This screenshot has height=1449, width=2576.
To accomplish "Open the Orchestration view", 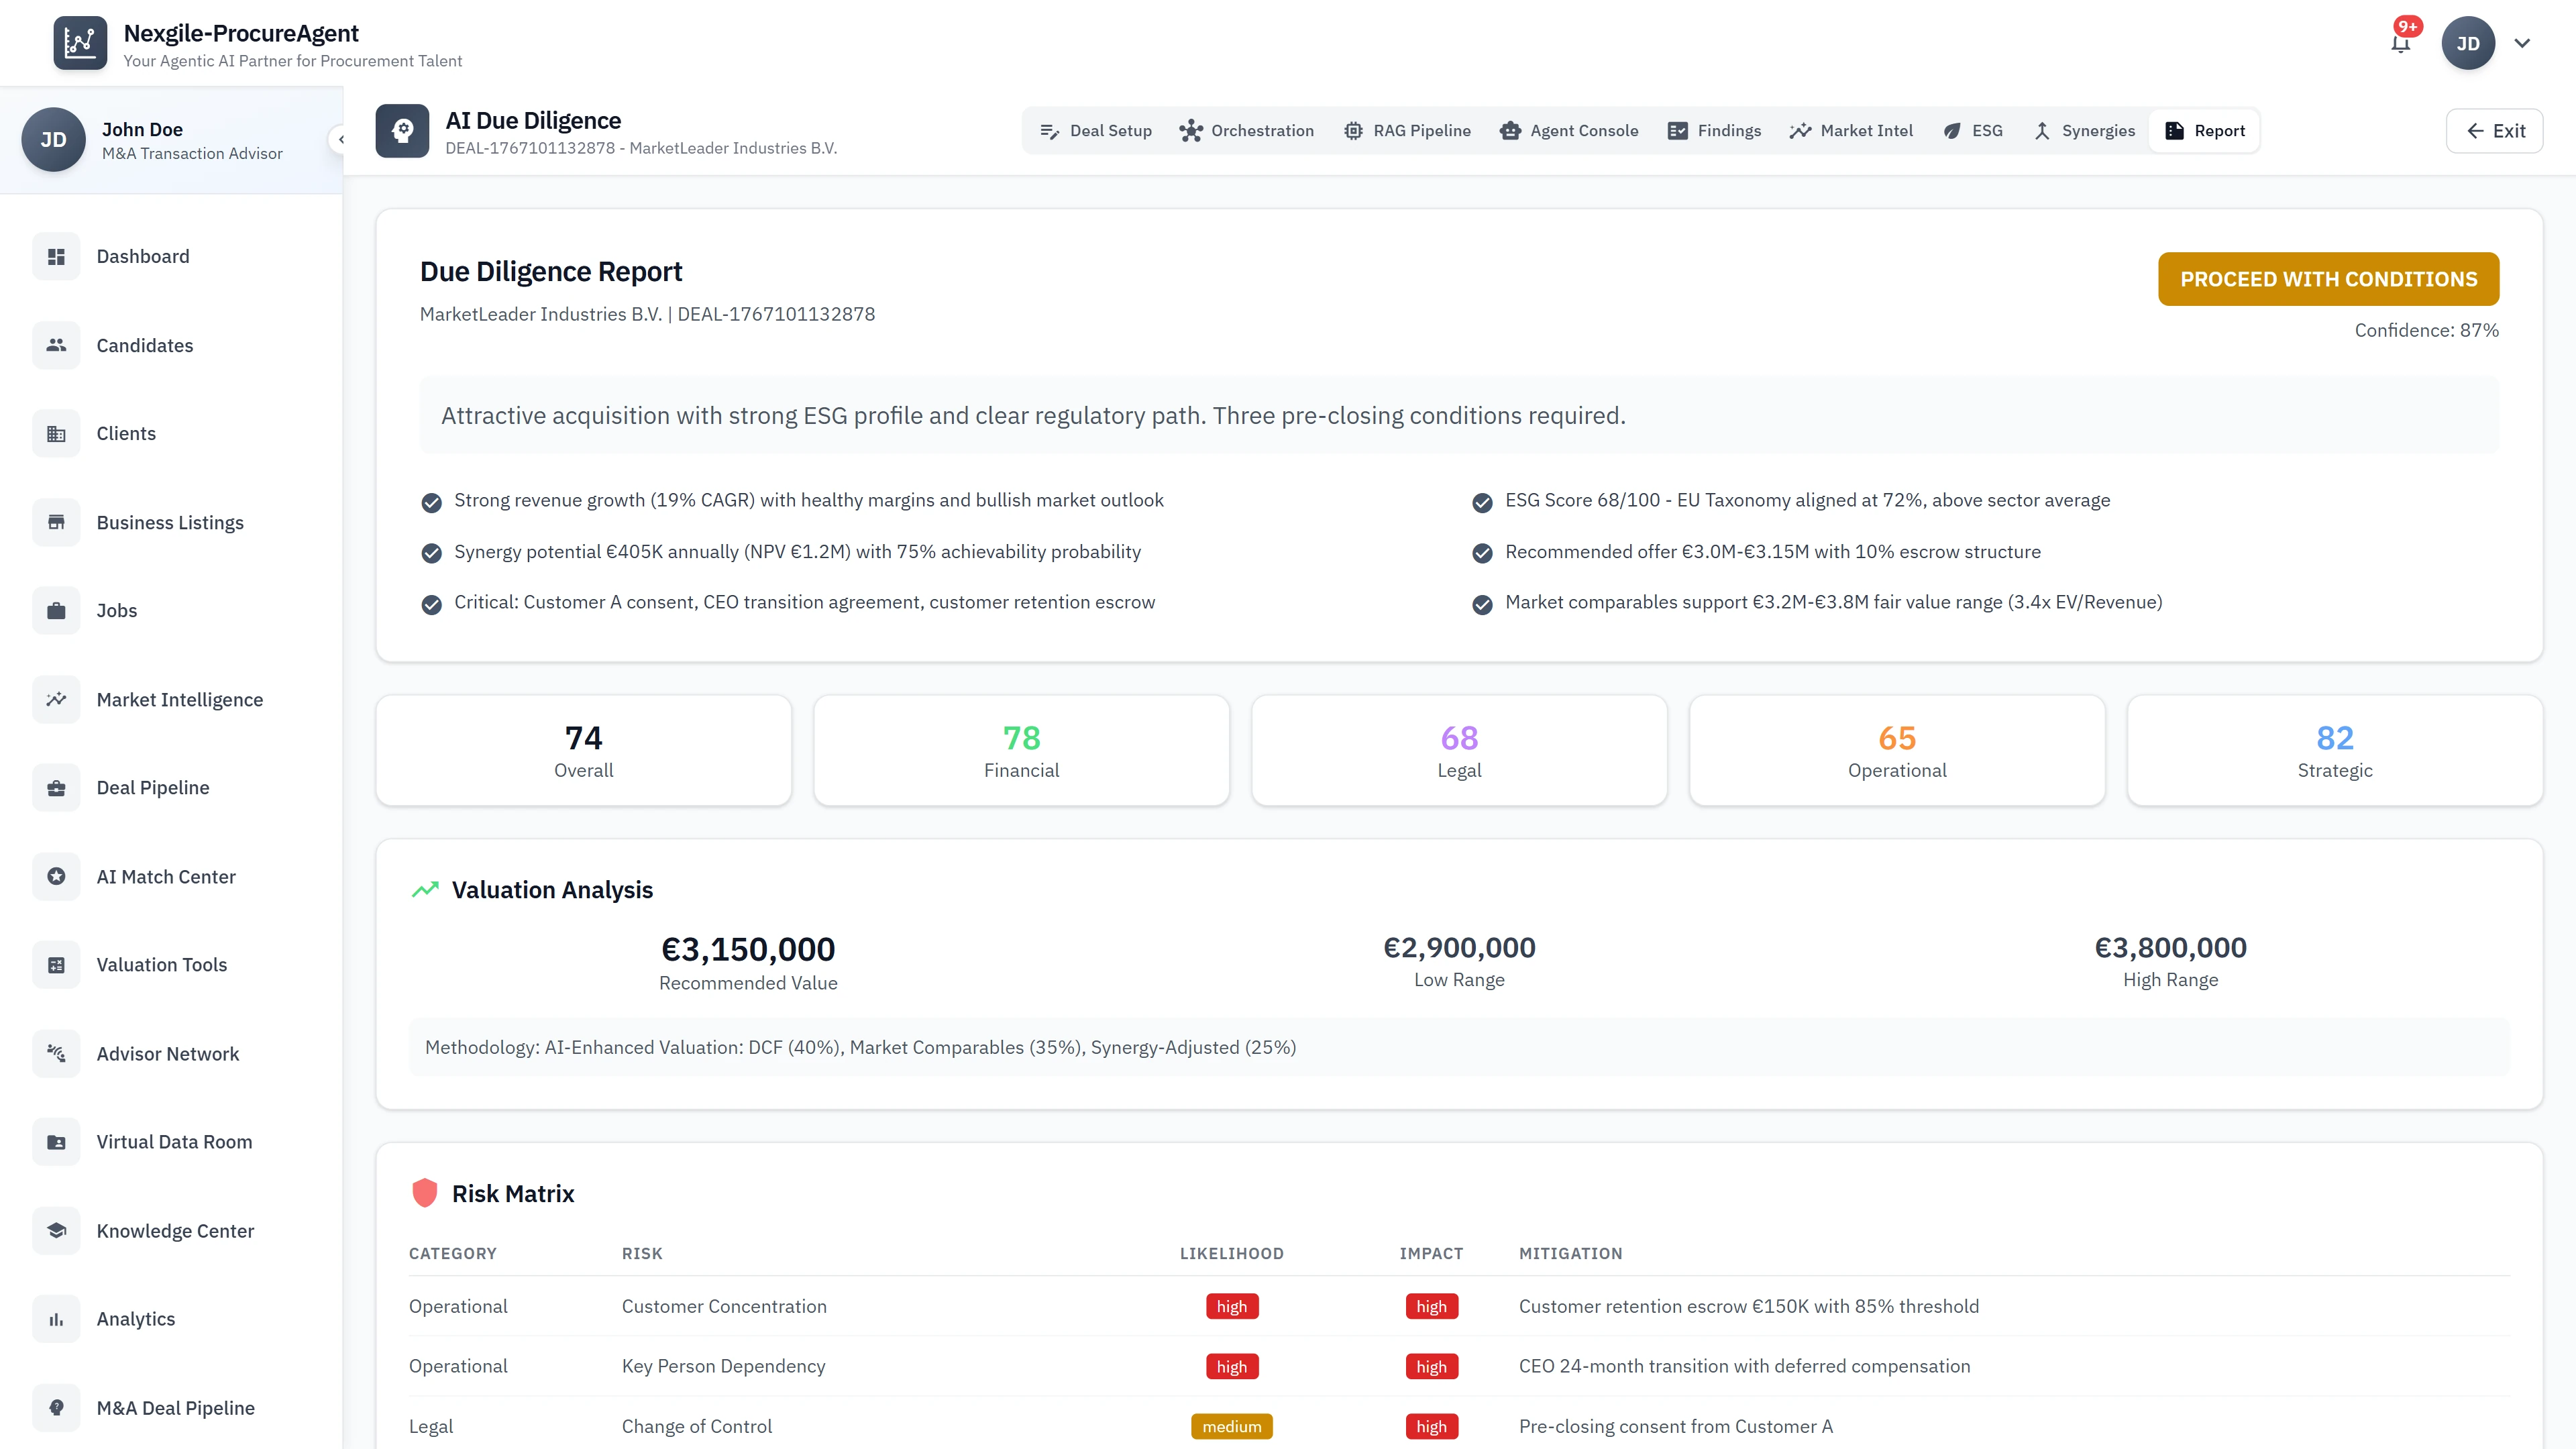I will 1246,130.
